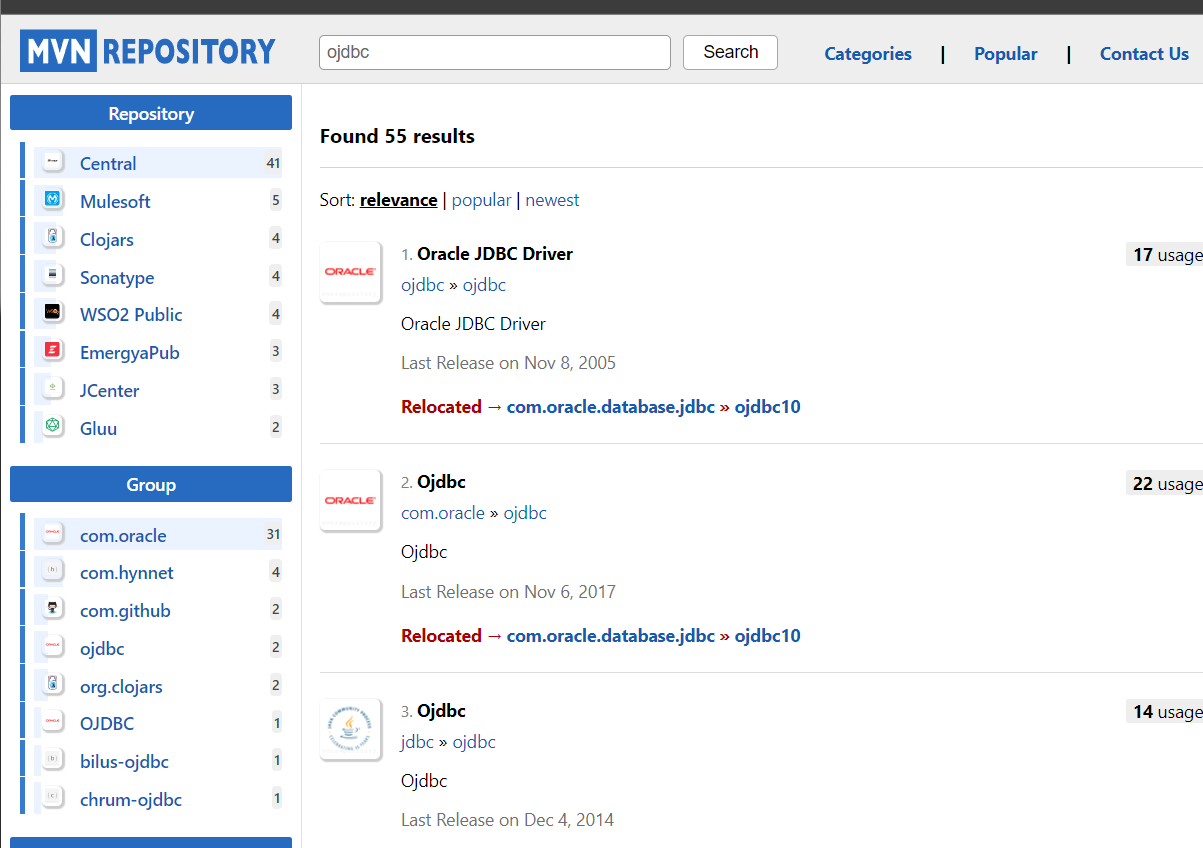The width and height of the screenshot is (1203, 848).
Task: Filter by Clojars repository link
Action: tap(107, 239)
